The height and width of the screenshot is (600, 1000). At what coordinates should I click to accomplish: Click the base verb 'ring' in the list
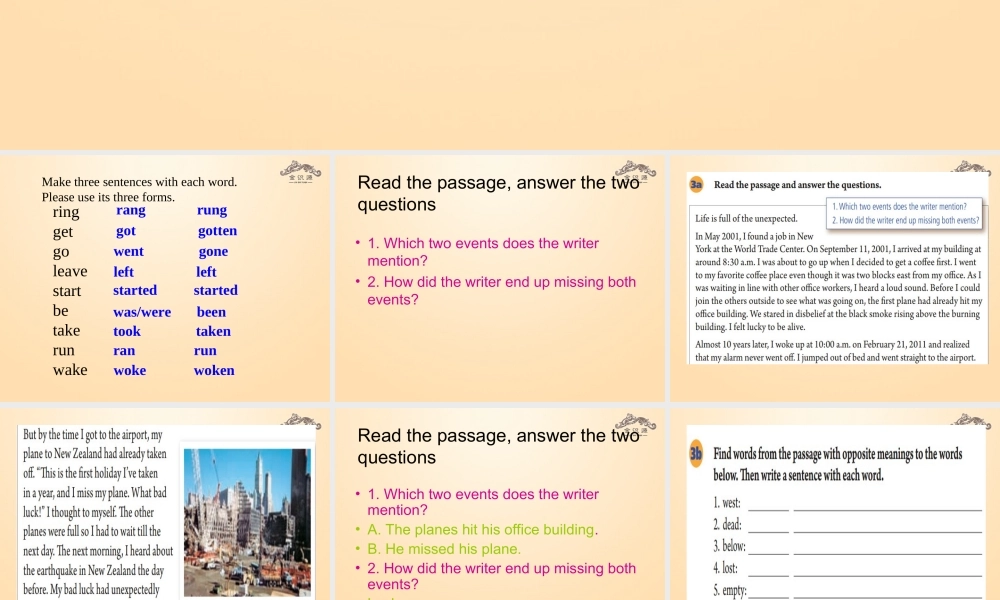66,212
